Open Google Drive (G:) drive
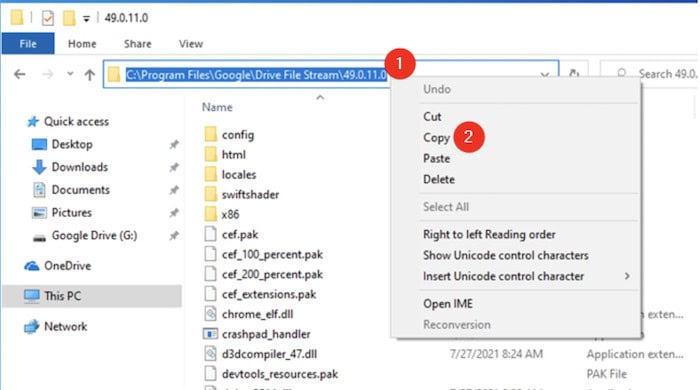 pyautogui.click(x=94, y=236)
